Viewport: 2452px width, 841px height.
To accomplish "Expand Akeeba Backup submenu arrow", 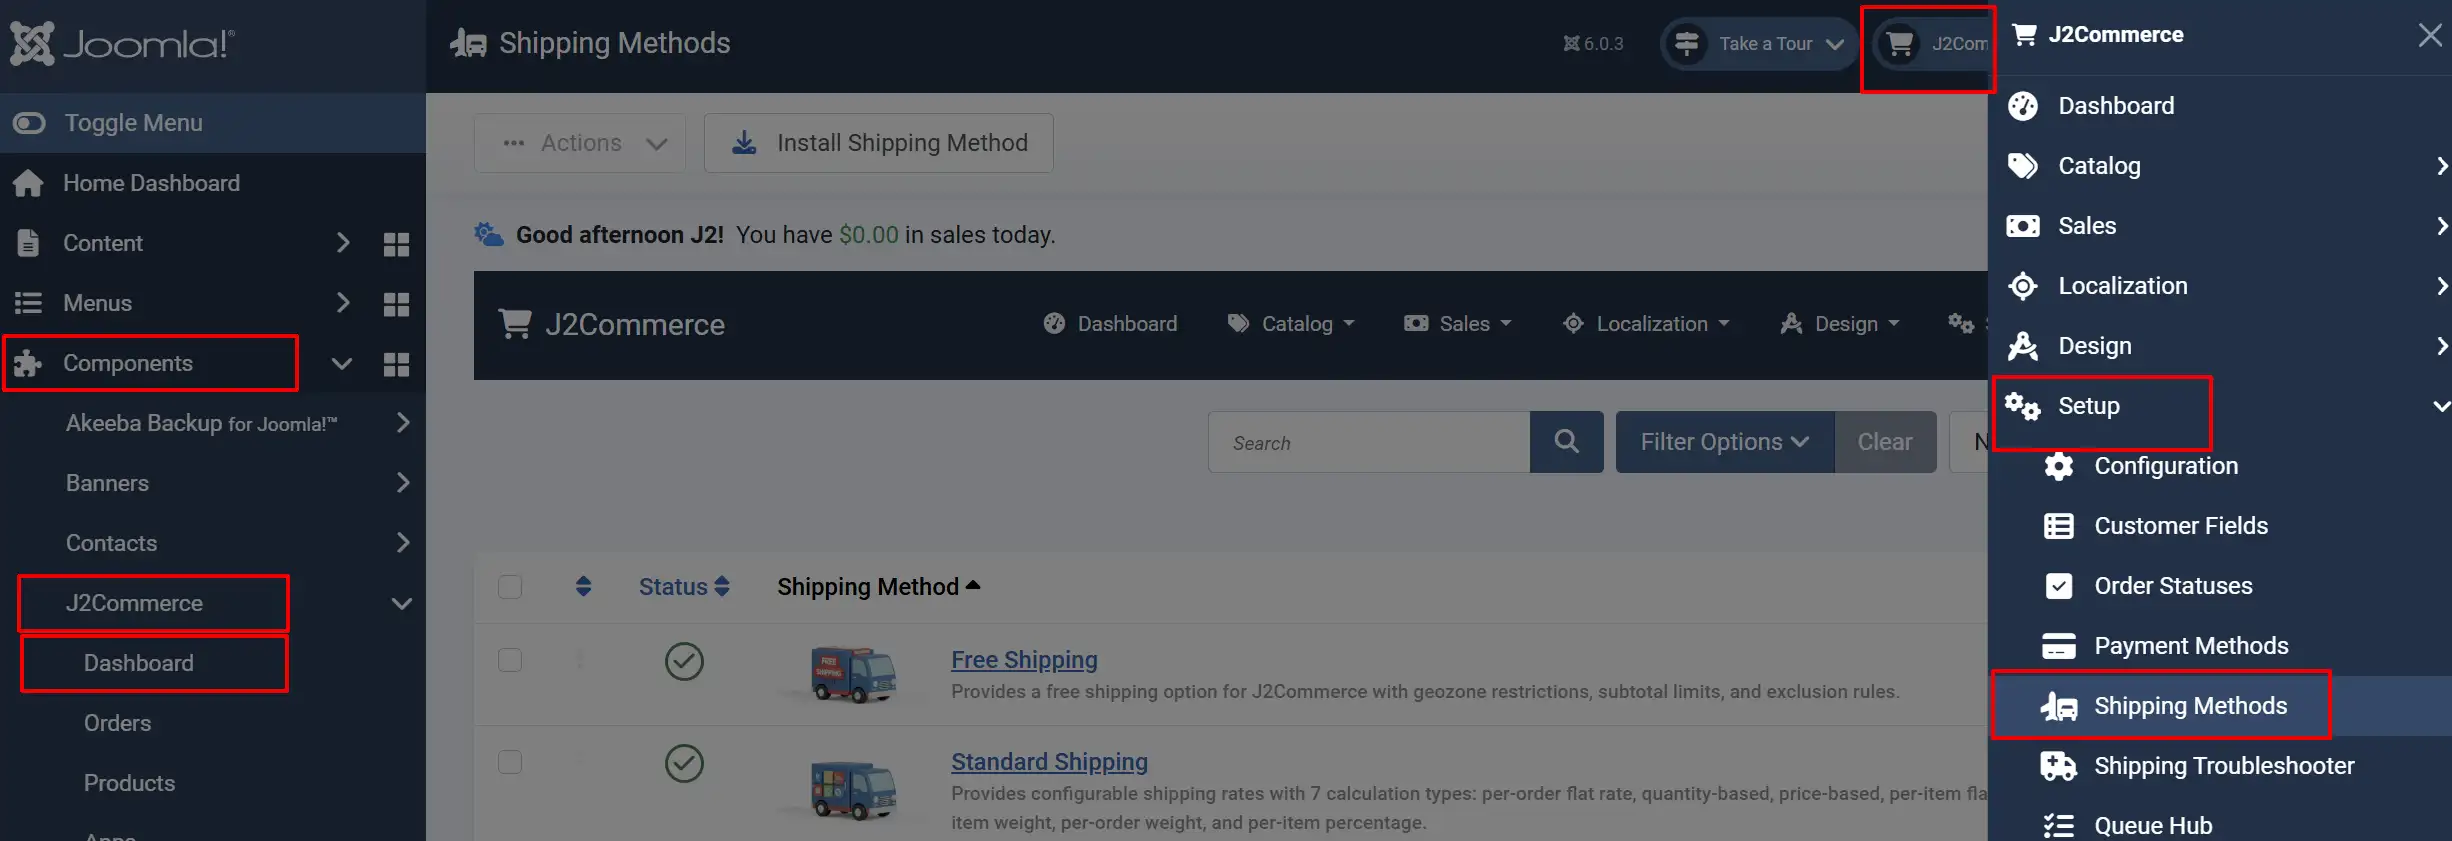I will 403,423.
